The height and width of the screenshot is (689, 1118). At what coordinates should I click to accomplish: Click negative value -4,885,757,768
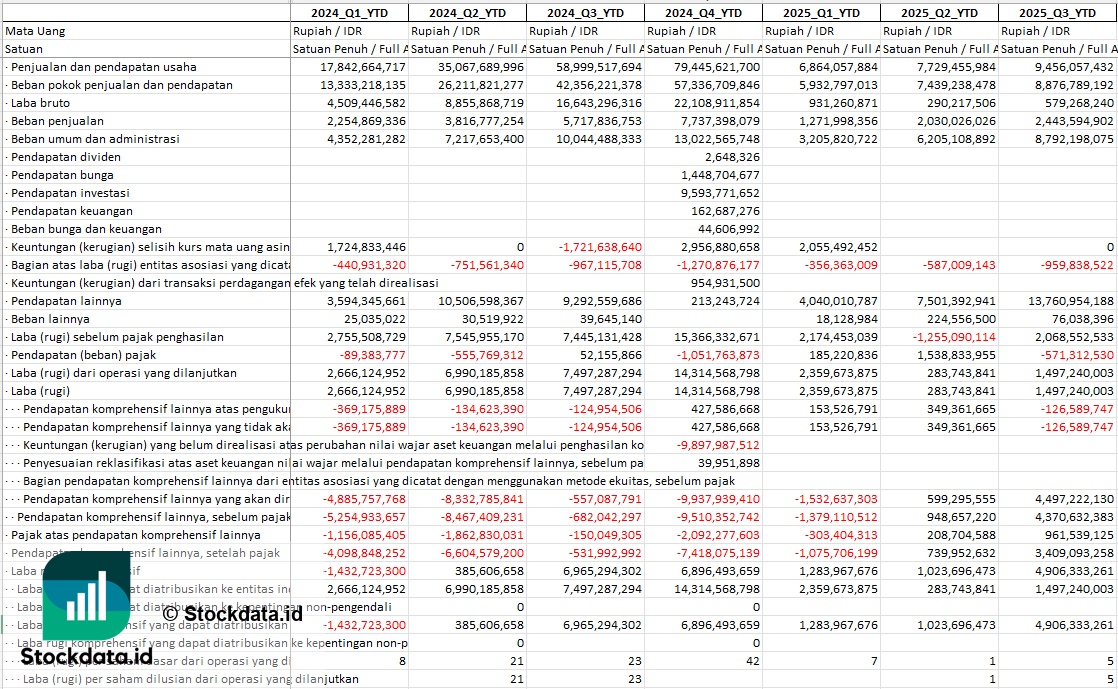364,499
